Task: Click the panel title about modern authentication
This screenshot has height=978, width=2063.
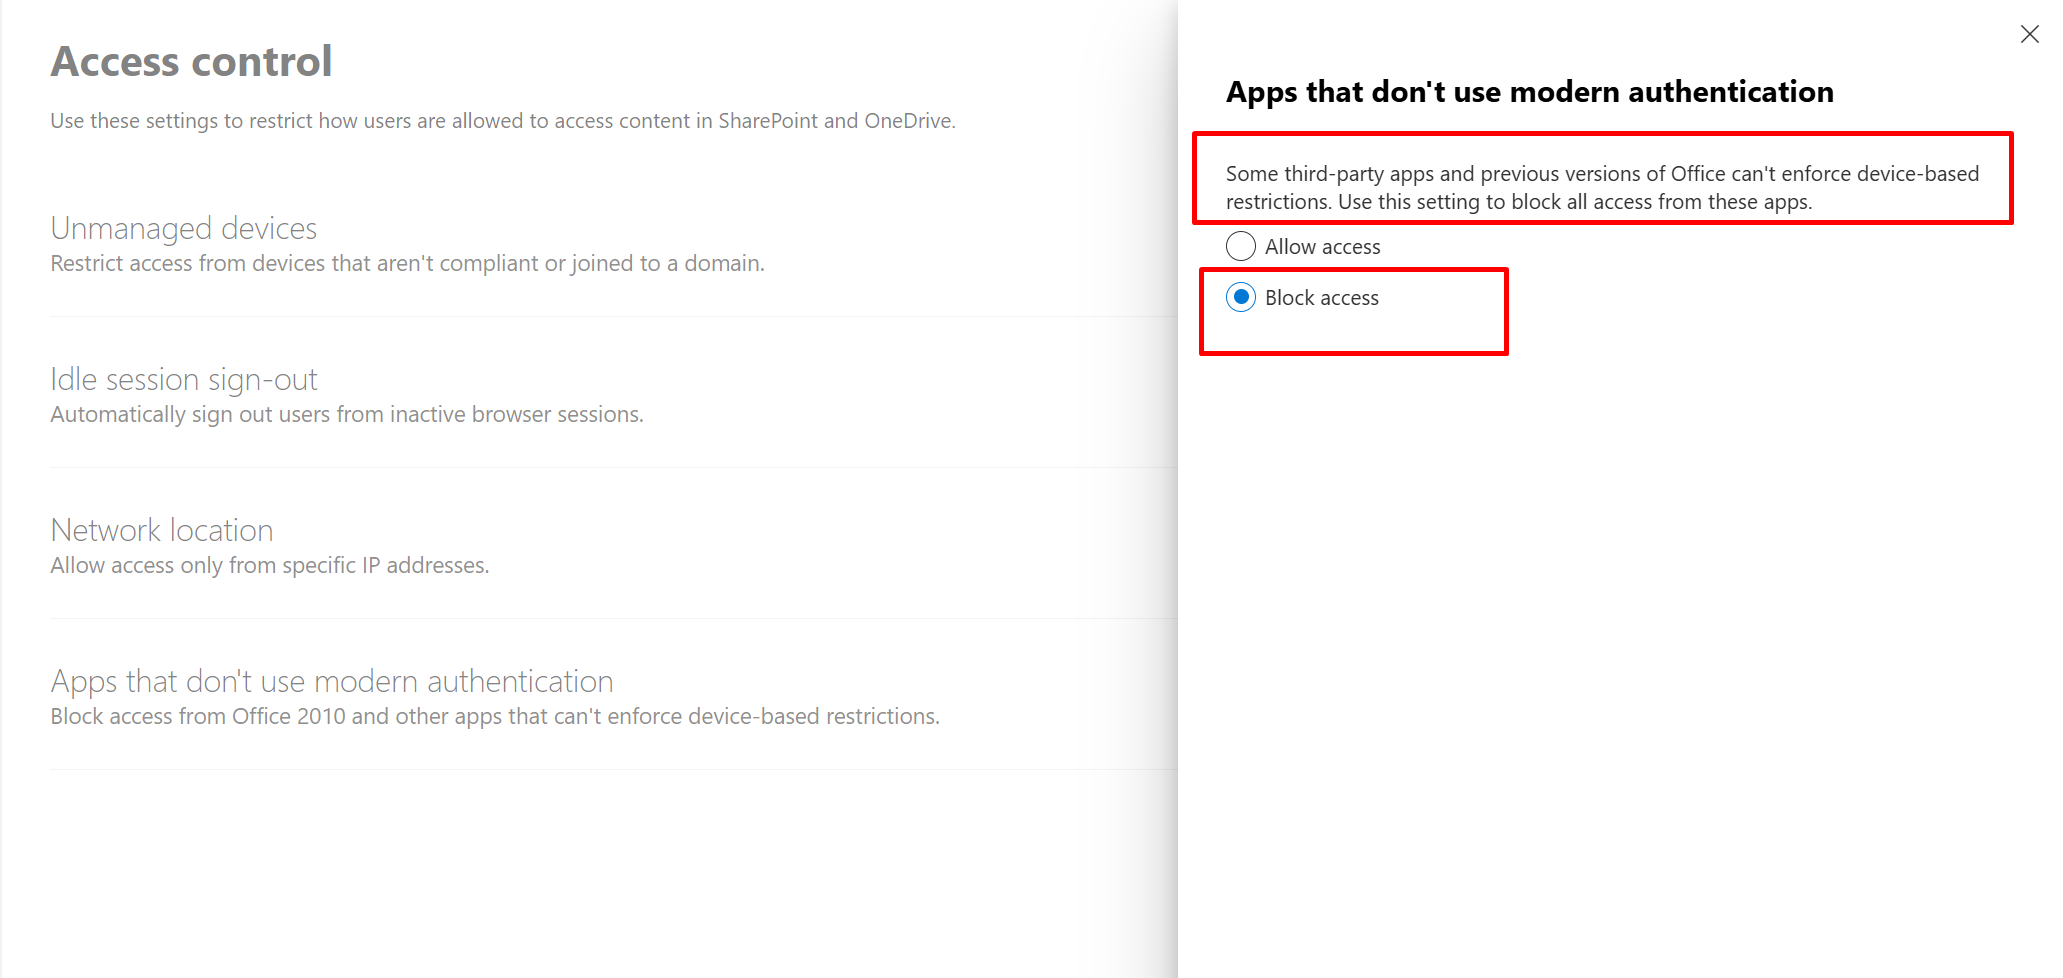Action: 1529,92
